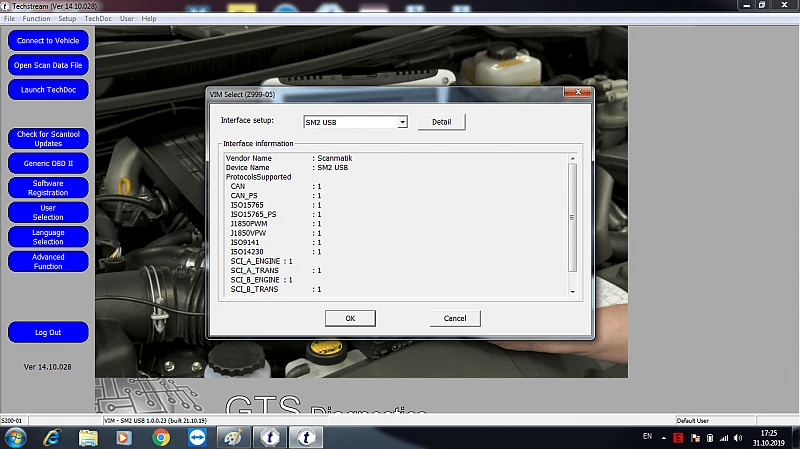Click the CAN_PS protocol row

(x=276, y=195)
